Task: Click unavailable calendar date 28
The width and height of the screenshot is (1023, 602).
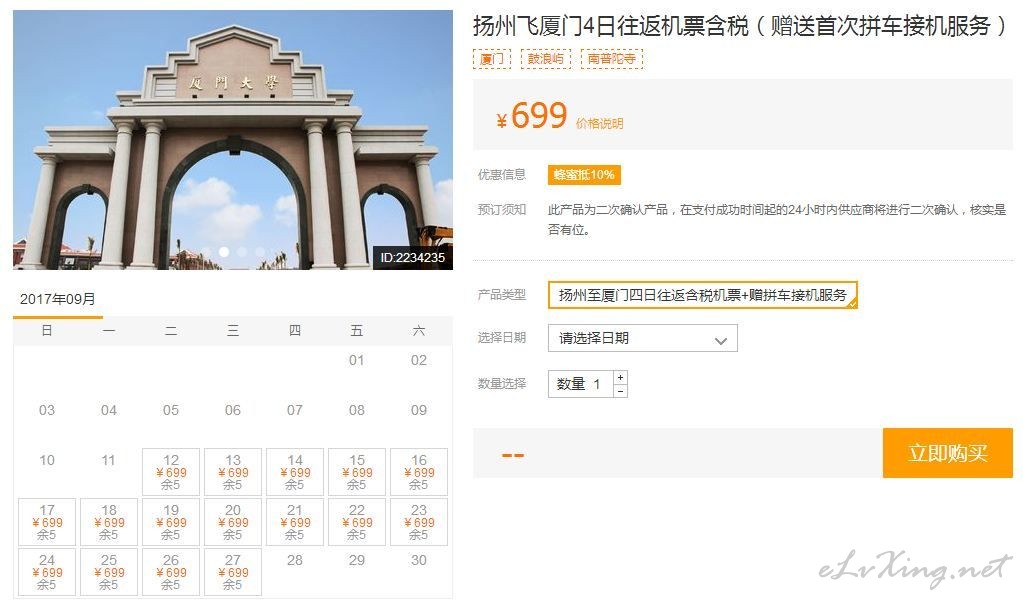Action: [295, 560]
